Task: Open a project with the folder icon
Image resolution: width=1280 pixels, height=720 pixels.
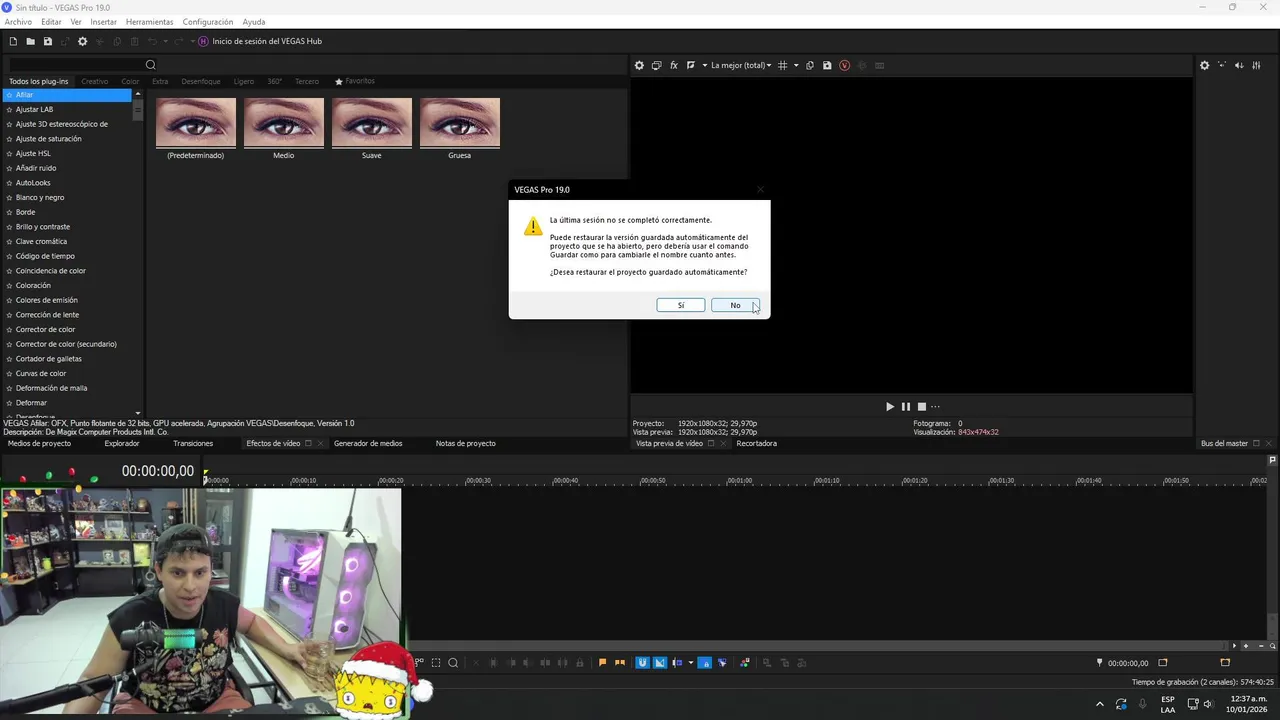Action: [30, 41]
